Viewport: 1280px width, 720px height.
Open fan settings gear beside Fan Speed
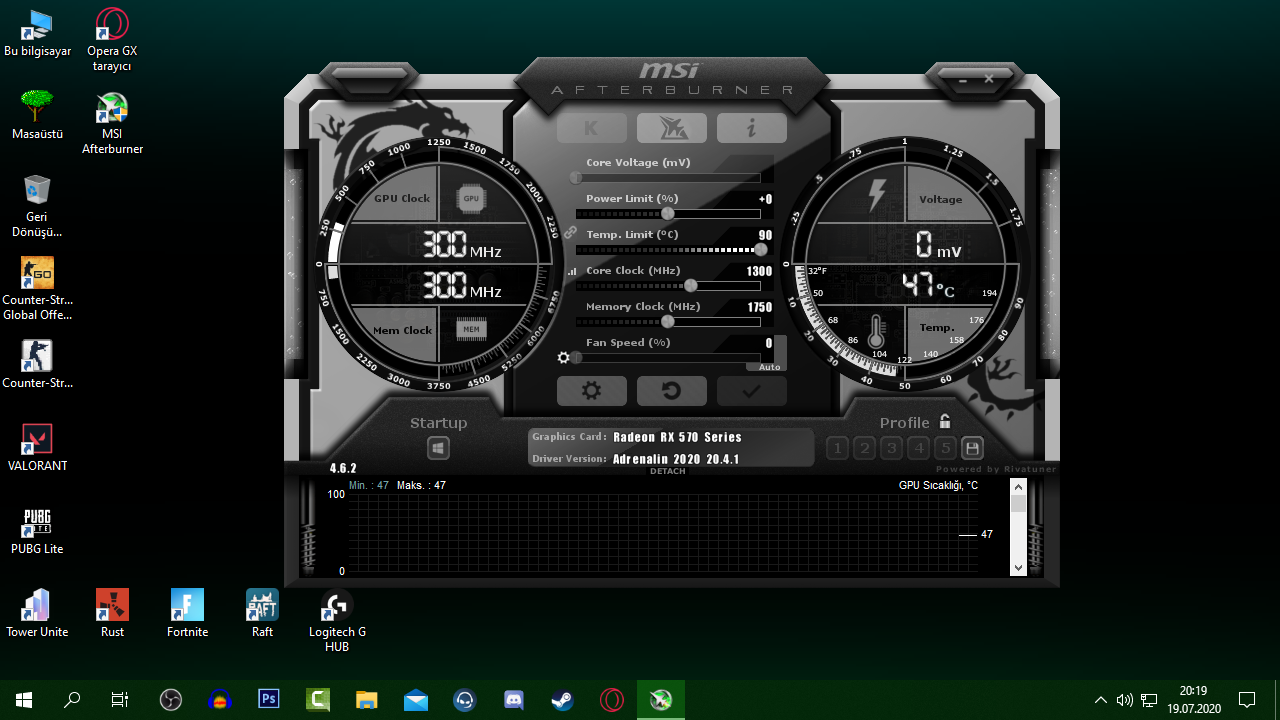564,358
